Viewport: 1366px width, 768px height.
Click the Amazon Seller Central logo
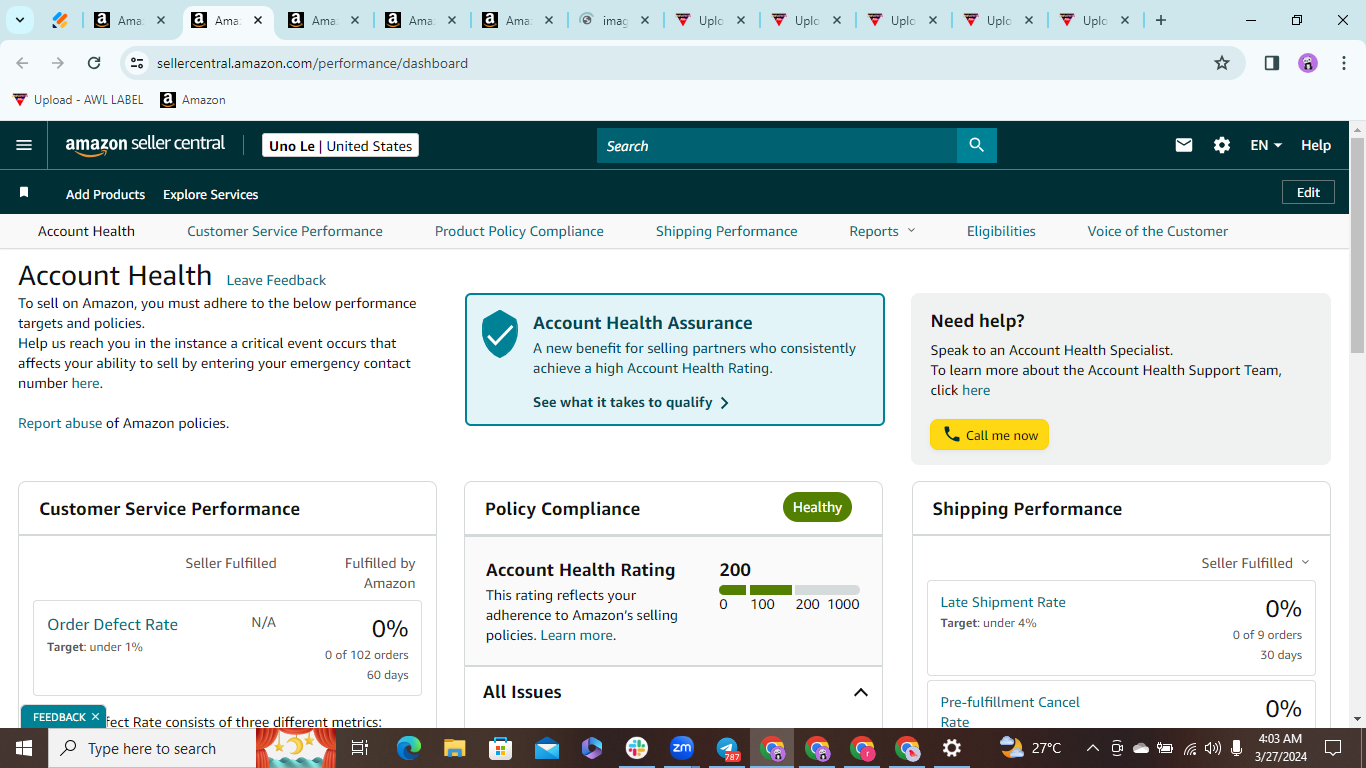pyautogui.click(x=146, y=145)
